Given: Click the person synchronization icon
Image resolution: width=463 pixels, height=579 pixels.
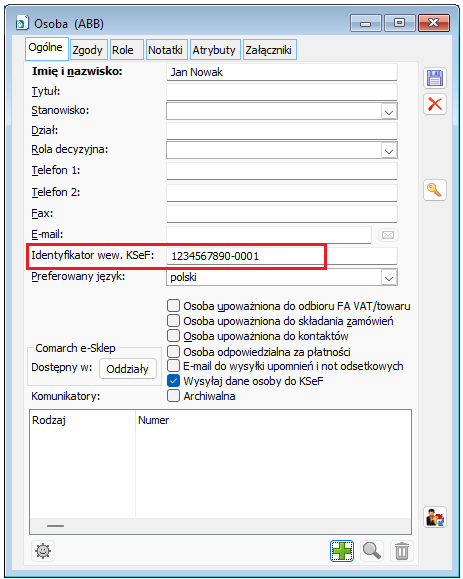Looking at the screenshot, I should coord(435,517).
